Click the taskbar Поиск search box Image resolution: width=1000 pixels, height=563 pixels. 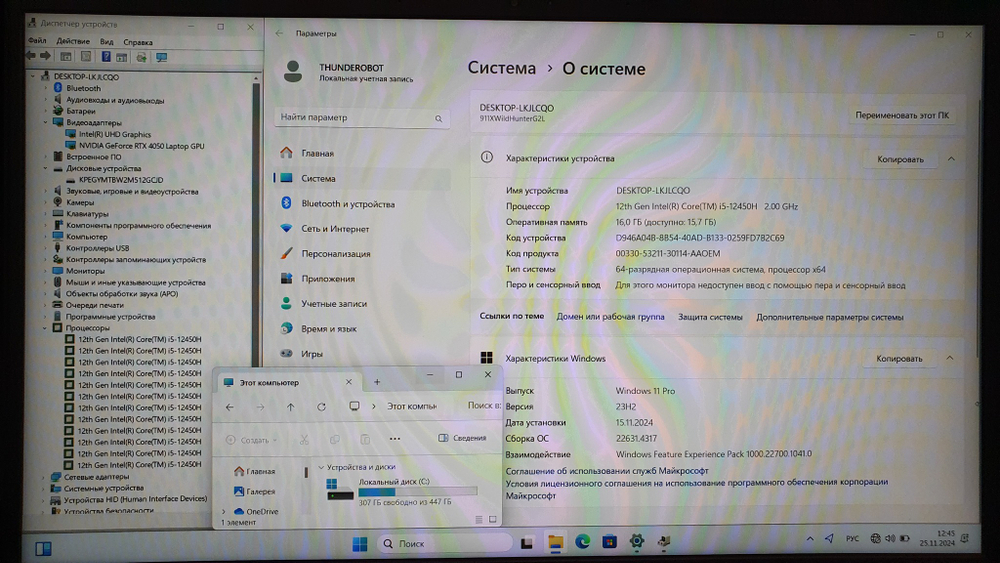pyautogui.click(x=445, y=544)
